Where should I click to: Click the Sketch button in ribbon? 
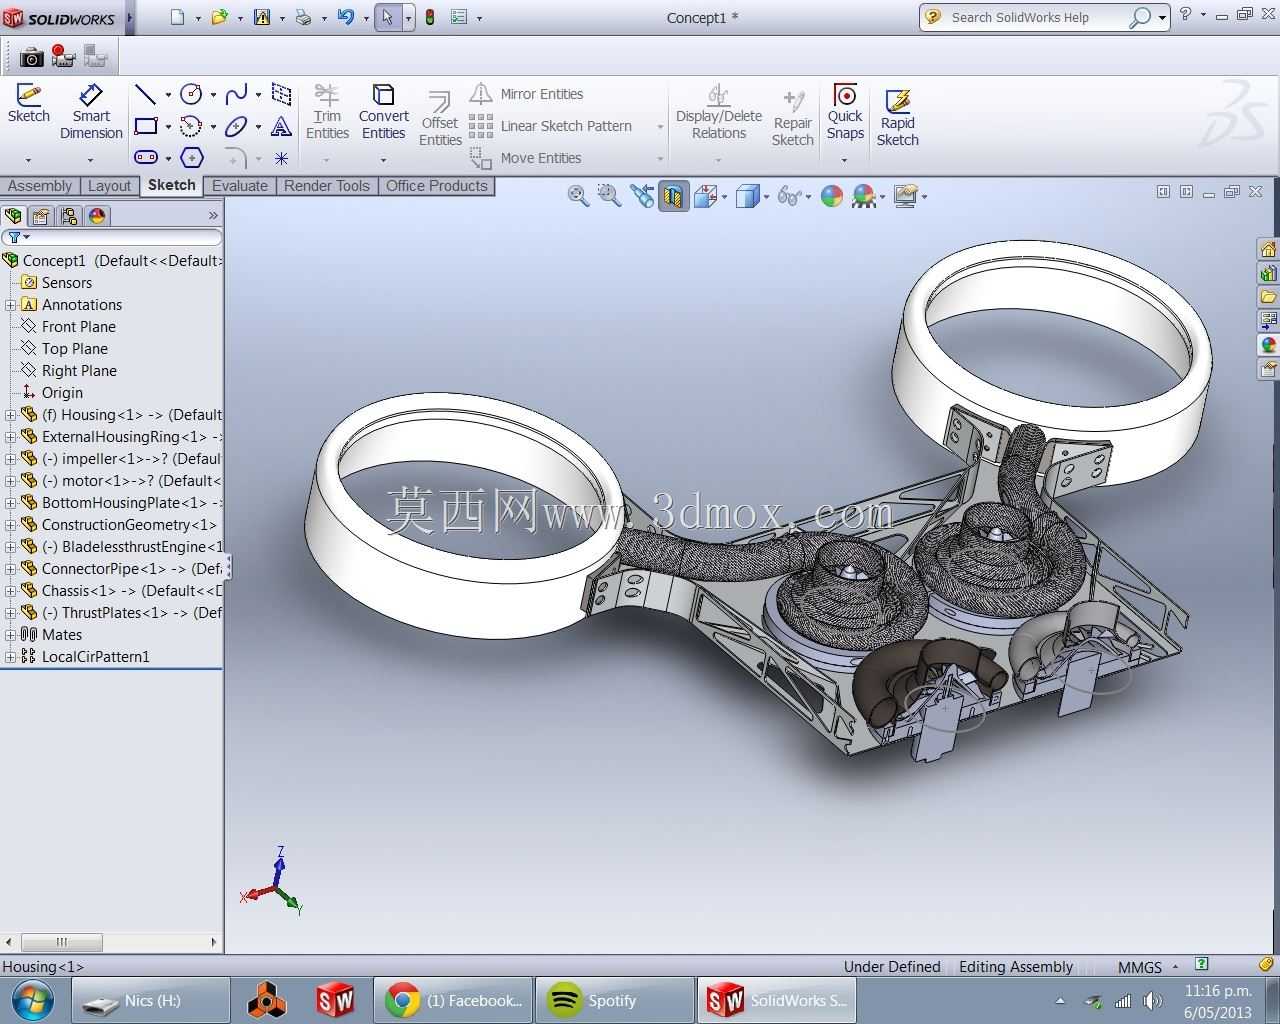coord(28,103)
